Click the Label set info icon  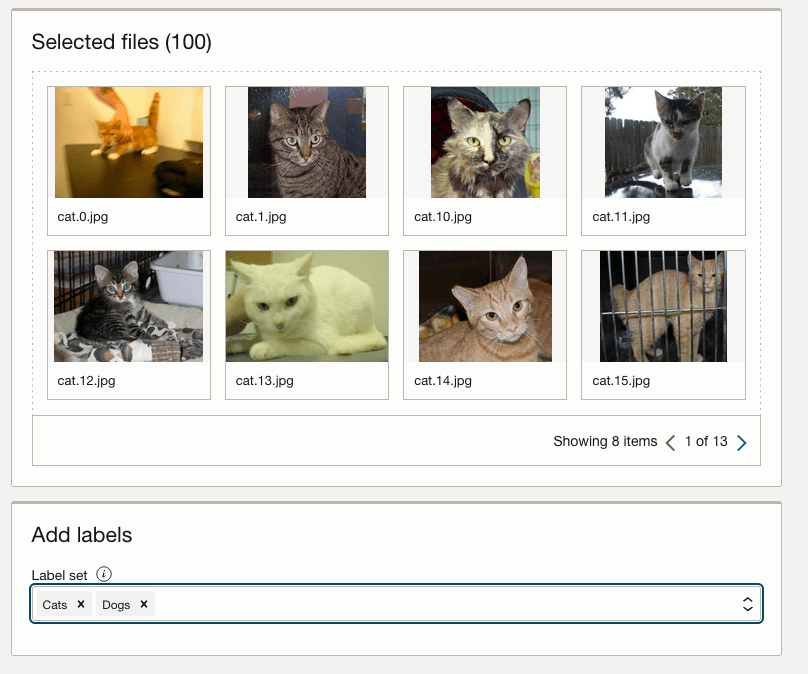104,574
